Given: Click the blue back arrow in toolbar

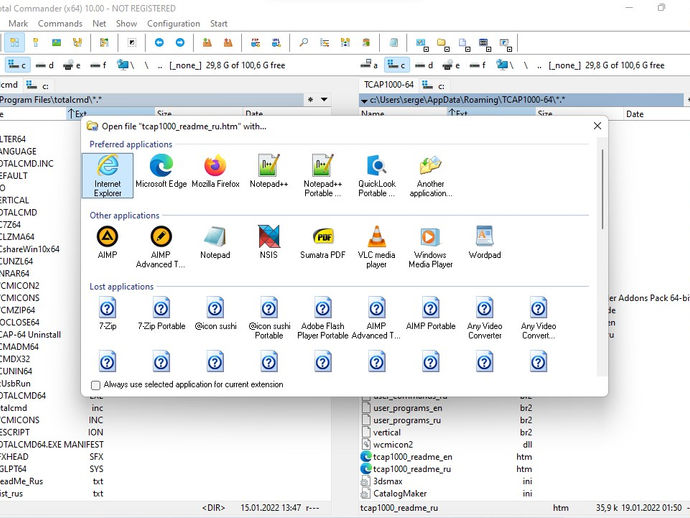Looking at the screenshot, I should point(159,43).
